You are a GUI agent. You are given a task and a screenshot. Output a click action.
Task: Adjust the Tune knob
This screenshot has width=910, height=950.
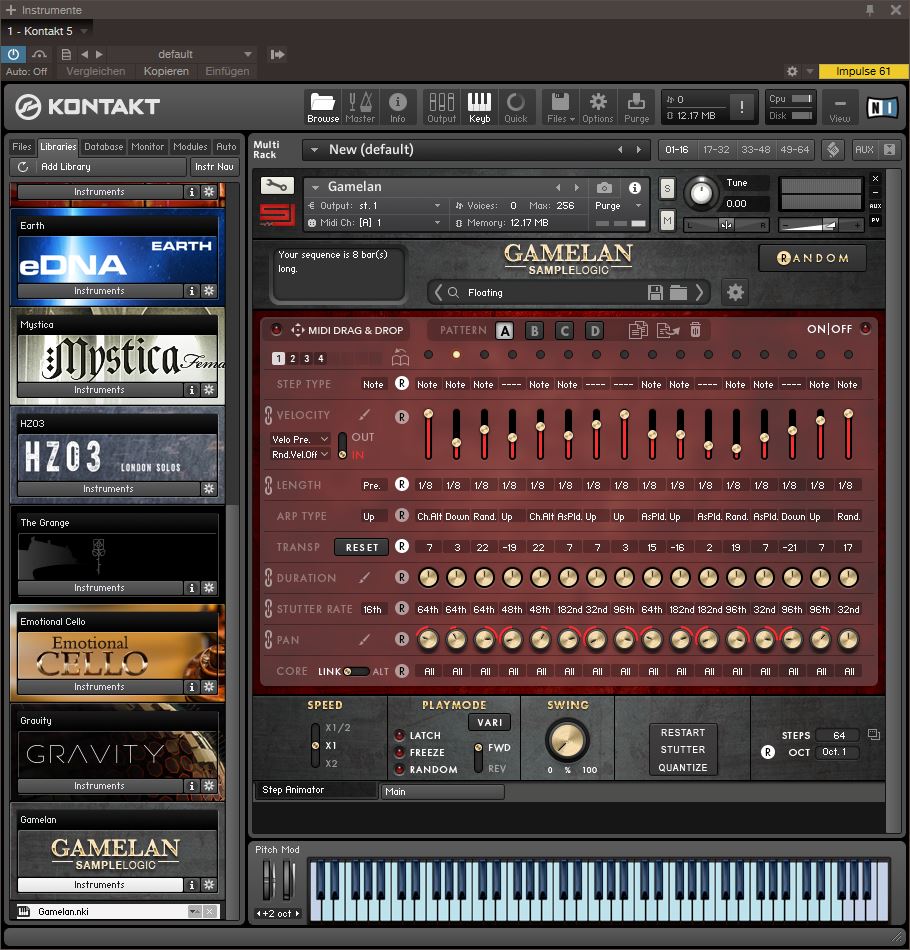click(x=701, y=193)
